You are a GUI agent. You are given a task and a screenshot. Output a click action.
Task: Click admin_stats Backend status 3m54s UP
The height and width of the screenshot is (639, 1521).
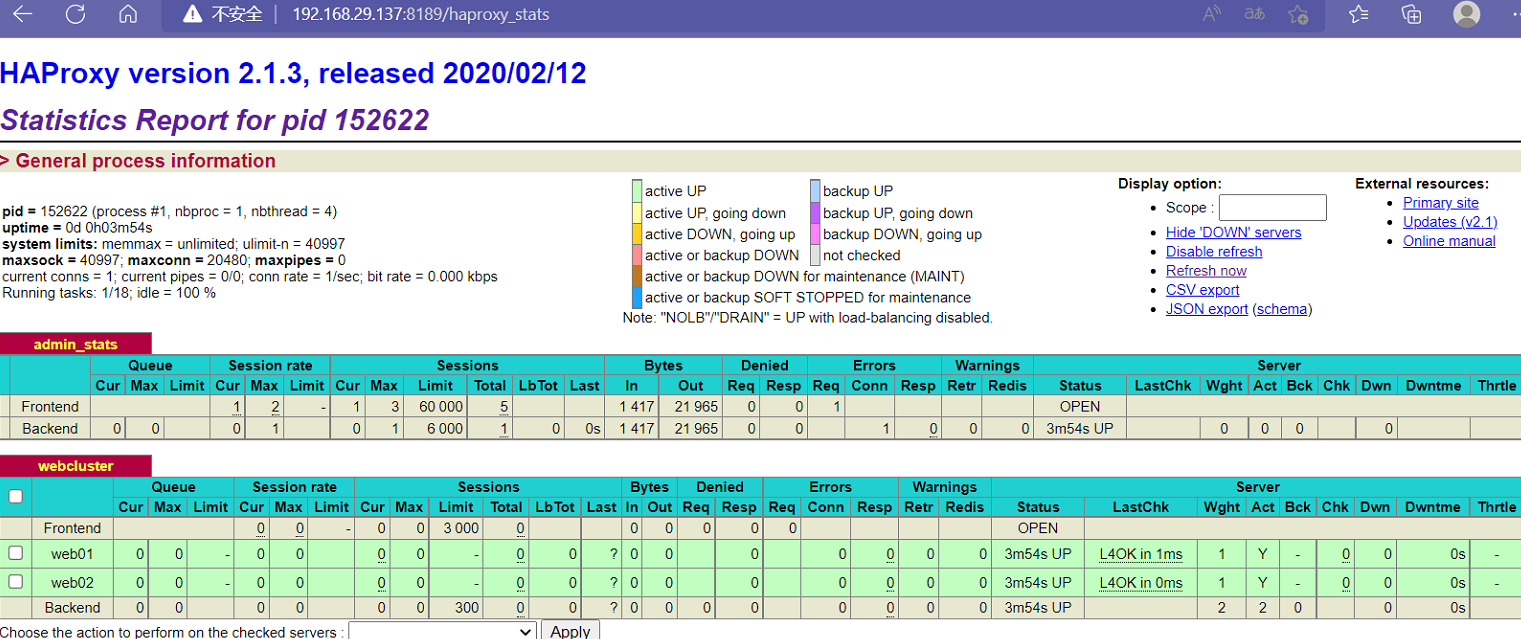click(1079, 429)
